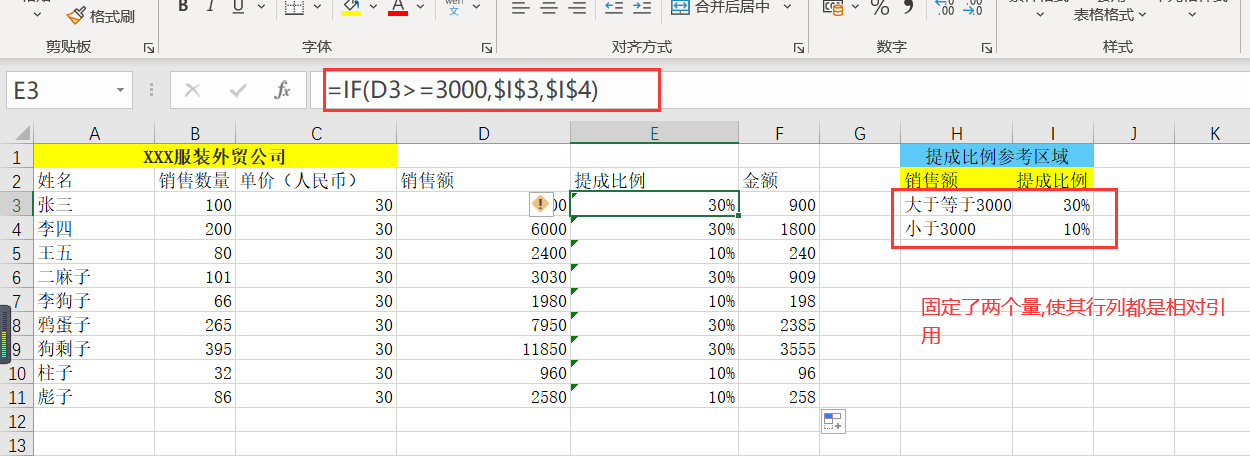
Task: Open Insert Function with fx
Action: pyautogui.click(x=283, y=90)
